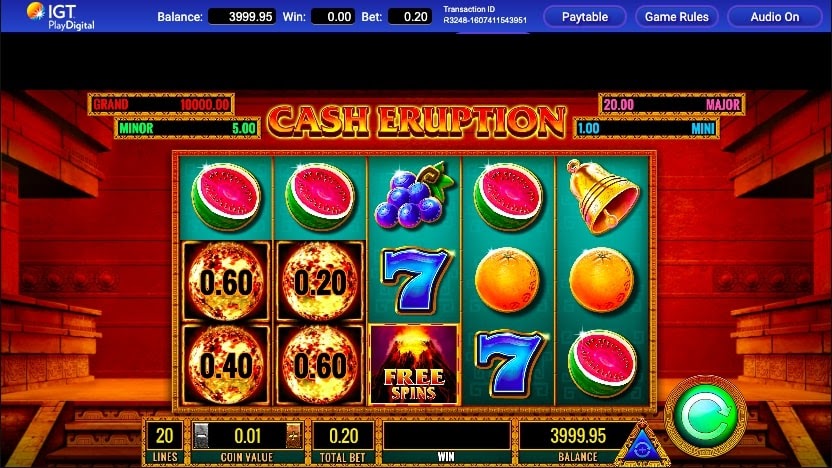The height and width of the screenshot is (468, 832).
Task: Click the Free Spins volcano symbol
Action: [x=414, y=365]
